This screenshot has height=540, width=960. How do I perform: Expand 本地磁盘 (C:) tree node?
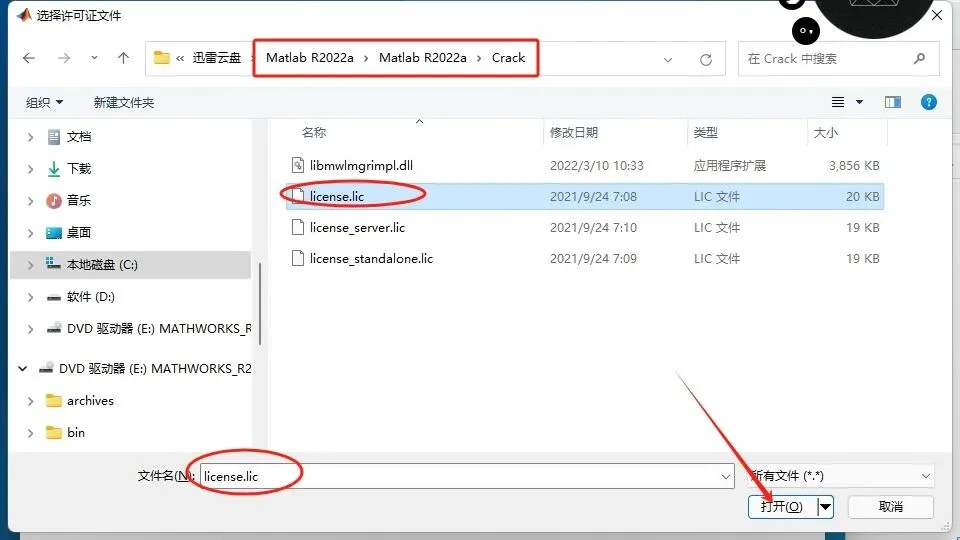30,265
